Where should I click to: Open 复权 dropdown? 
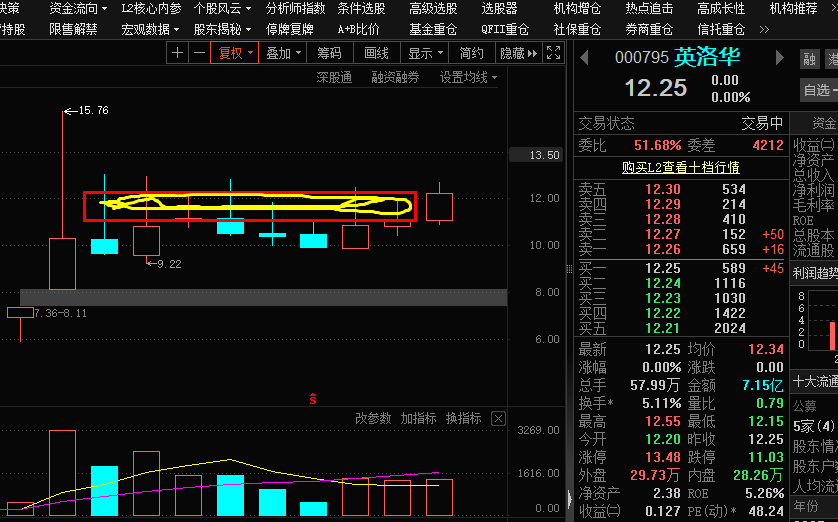235,53
